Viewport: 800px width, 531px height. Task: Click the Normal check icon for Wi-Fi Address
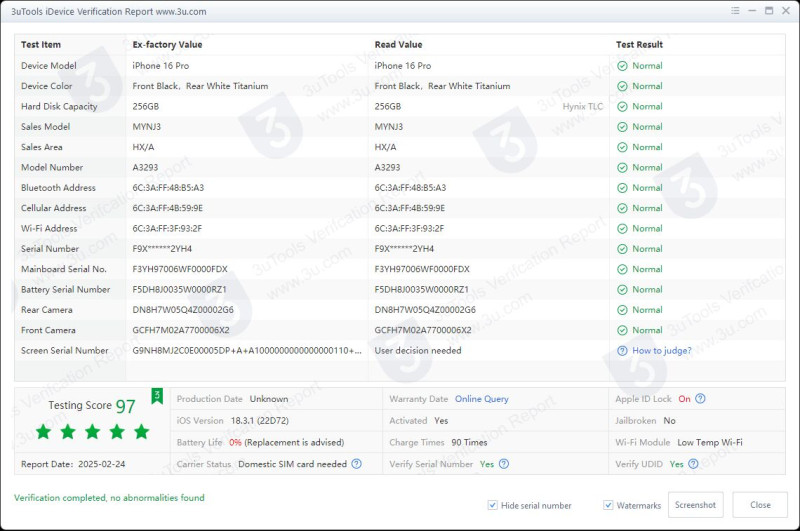(622, 229)
